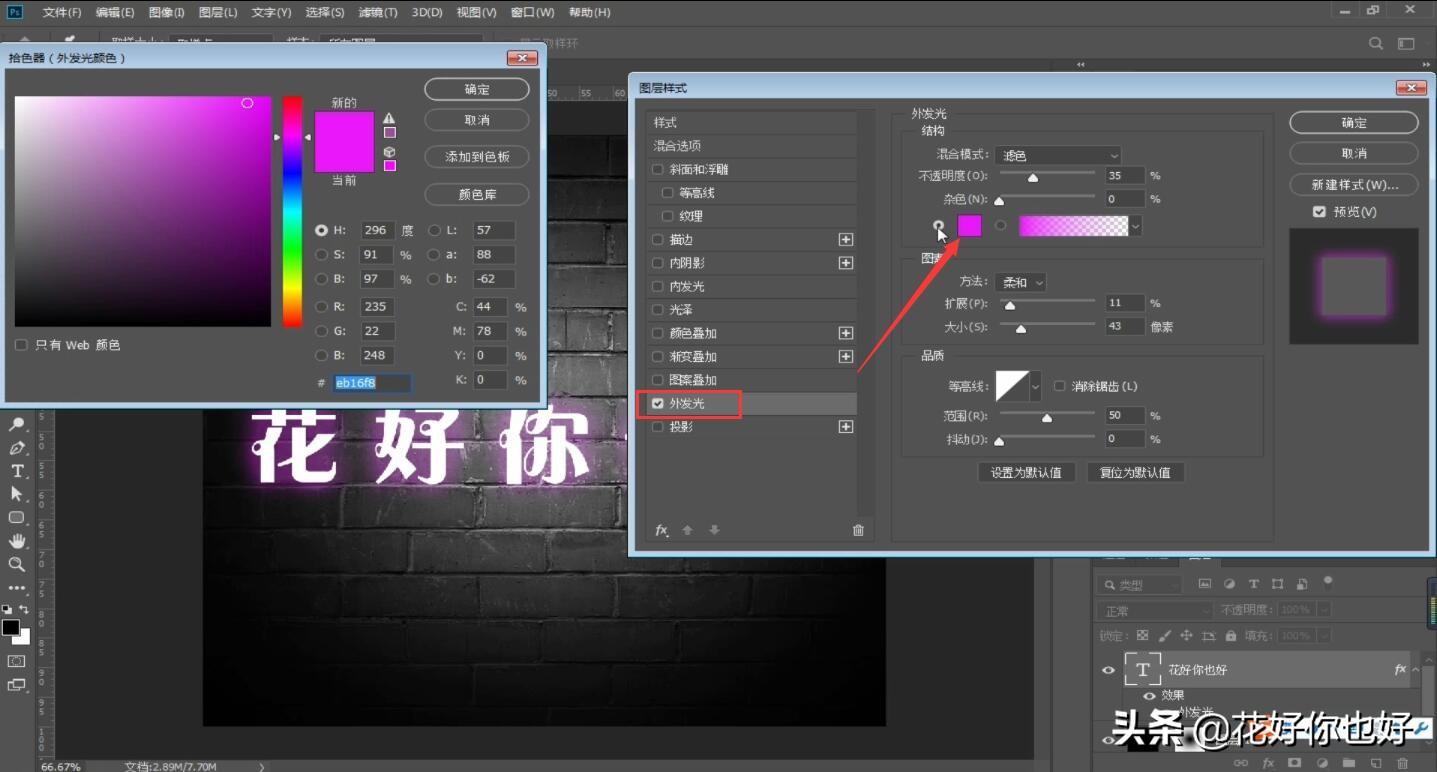The width and height of the screenshot is (1437, 772).
Task: Click the new group folder icon
Action: click(x=1349, y=763)
